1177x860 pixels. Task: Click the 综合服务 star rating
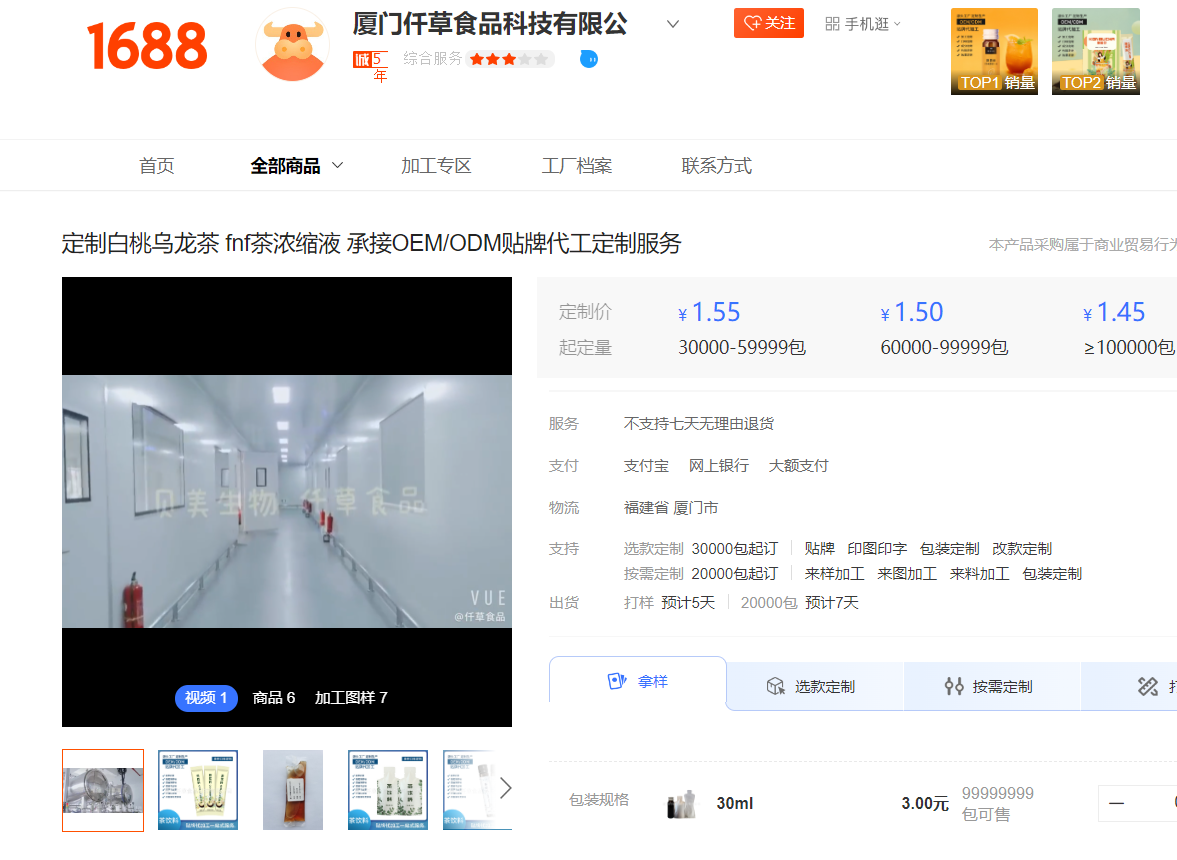509,59
